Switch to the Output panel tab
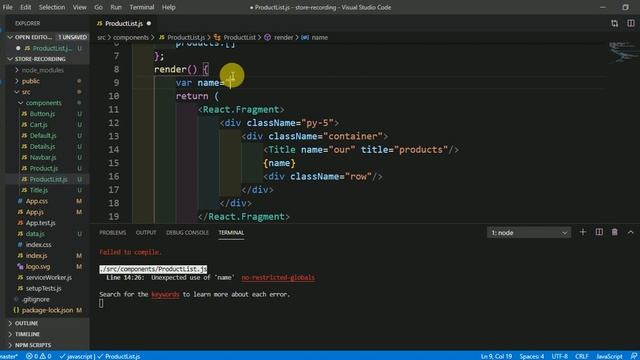This screenshot has width=640, height=360. [x=146, y=233]
